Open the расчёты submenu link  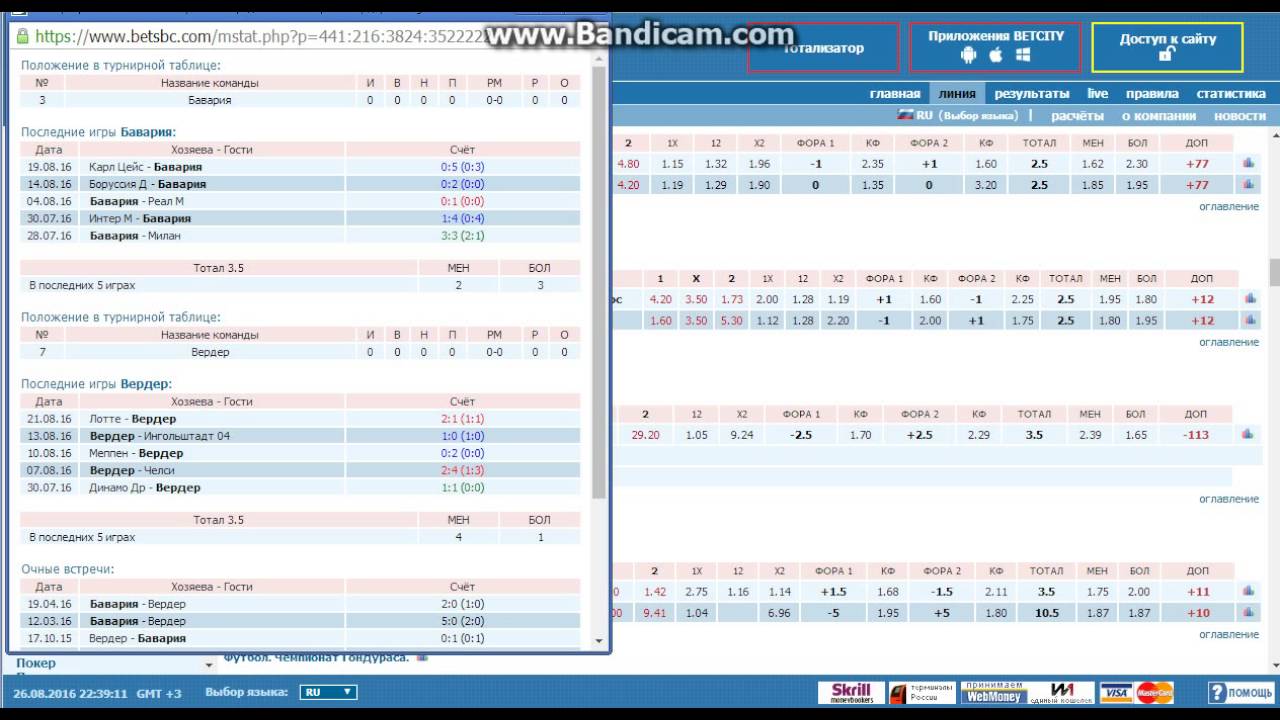1077,116
